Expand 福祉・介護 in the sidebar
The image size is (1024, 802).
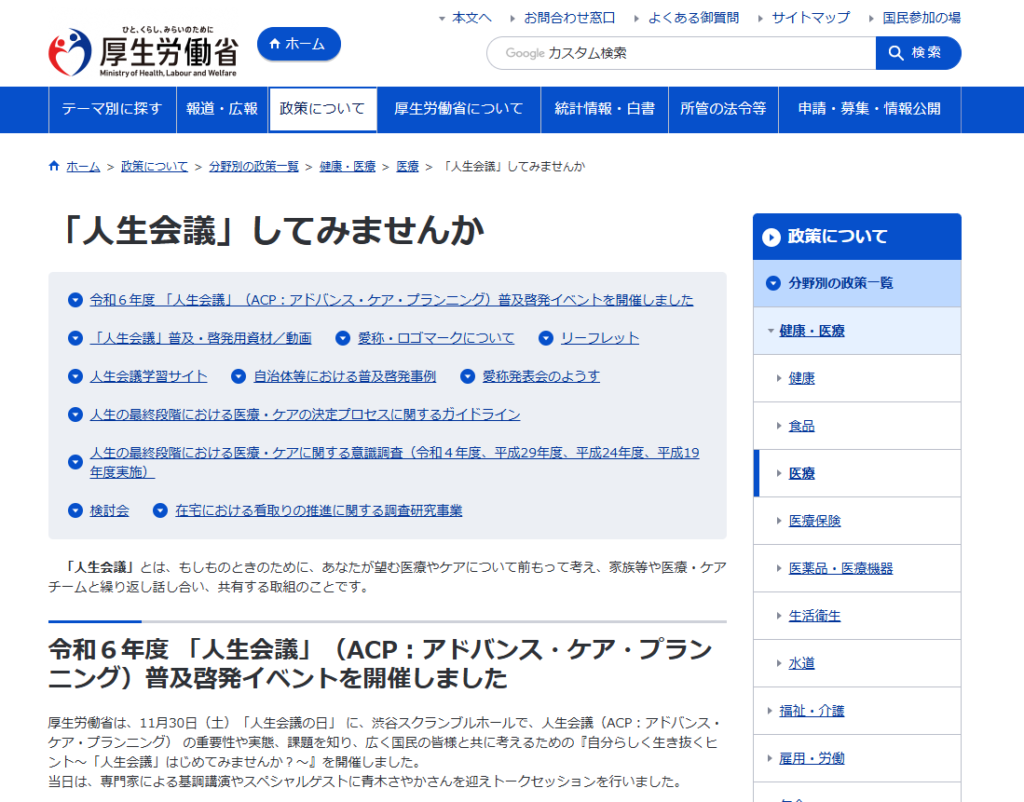[770, 711]
